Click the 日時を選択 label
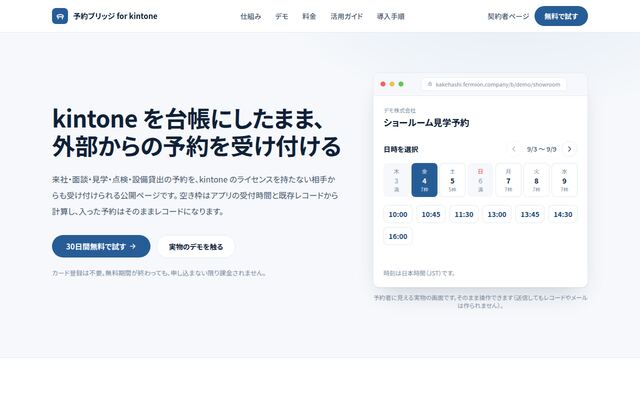Image resolution: width=640 pixels, height=400 pixels. click(401, 149)
